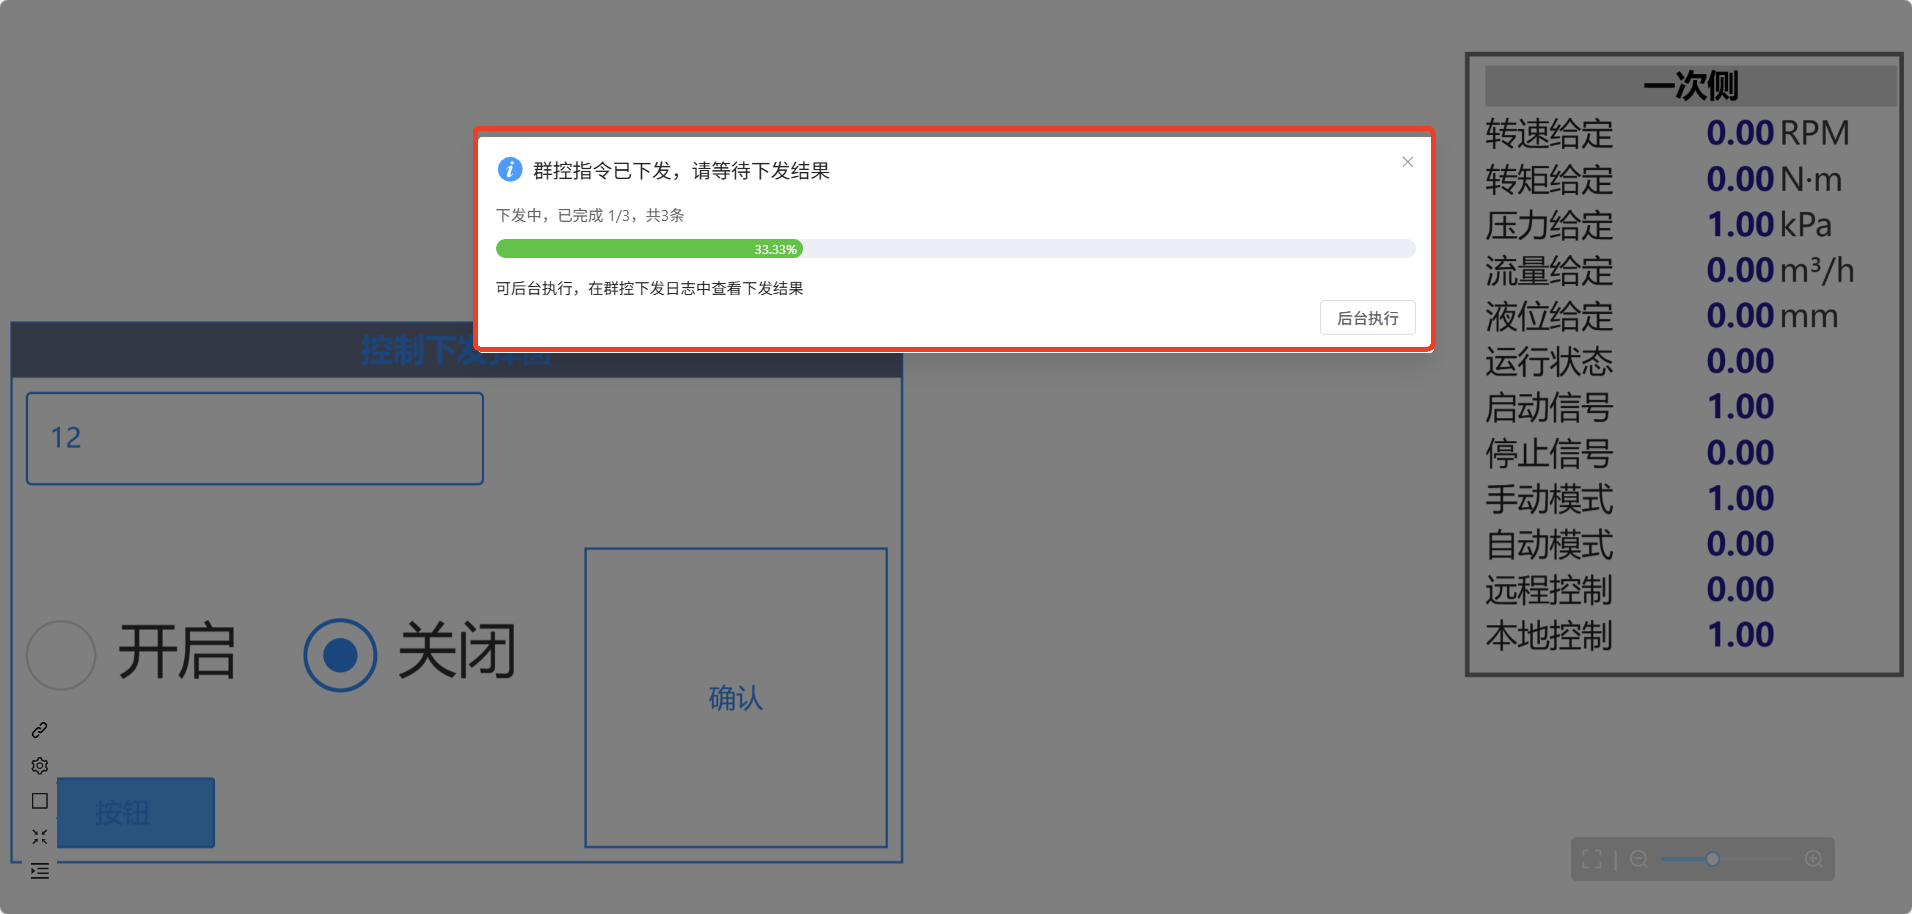Click the fullscreen icon in zoom bar
The width and height of the screenshot is (1912, 914).
1592,859
